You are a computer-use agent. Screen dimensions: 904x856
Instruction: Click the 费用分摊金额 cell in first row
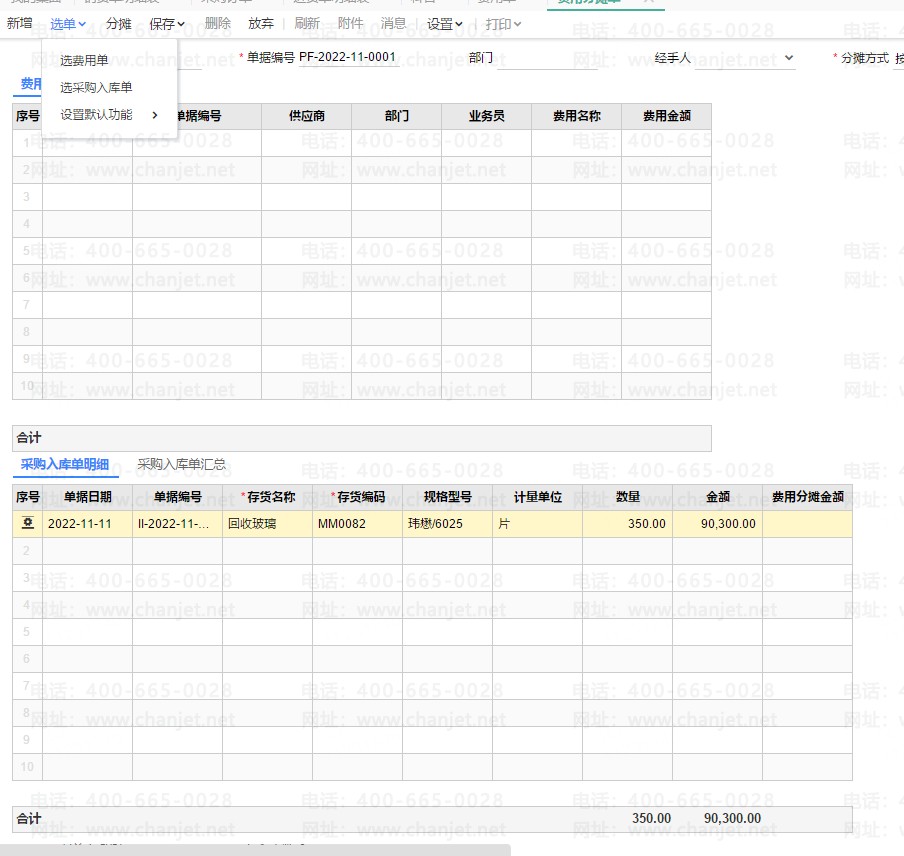806,523
